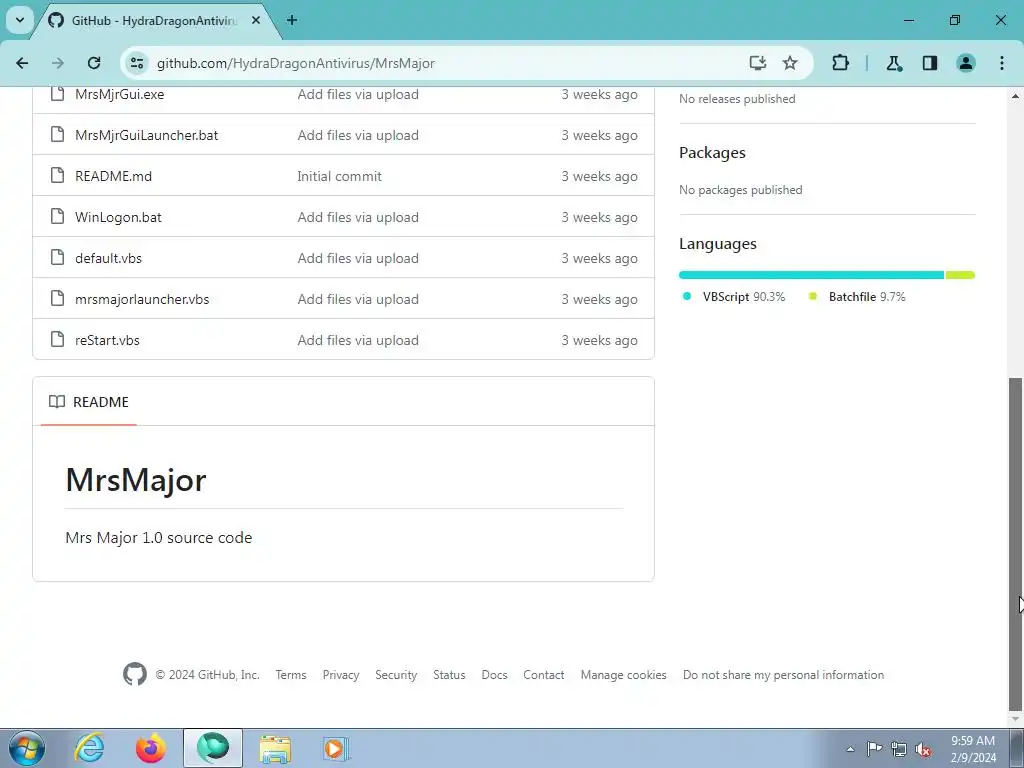Select the GitHub HydraDragonAntivirus tab
1024x768 pixels.
click(x=153, y=21)
